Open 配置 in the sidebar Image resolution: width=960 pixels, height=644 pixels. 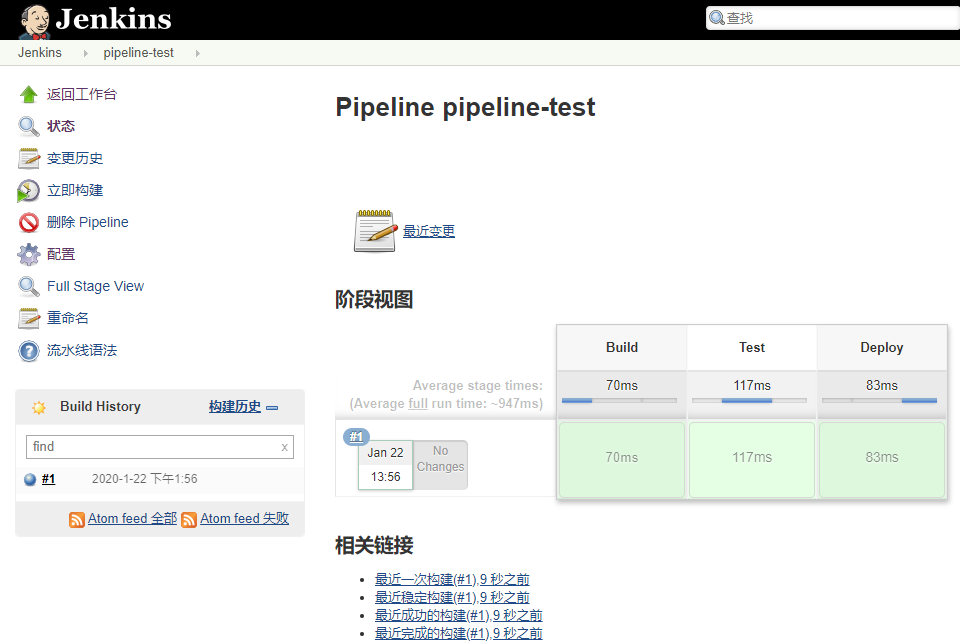pos(61,254)
